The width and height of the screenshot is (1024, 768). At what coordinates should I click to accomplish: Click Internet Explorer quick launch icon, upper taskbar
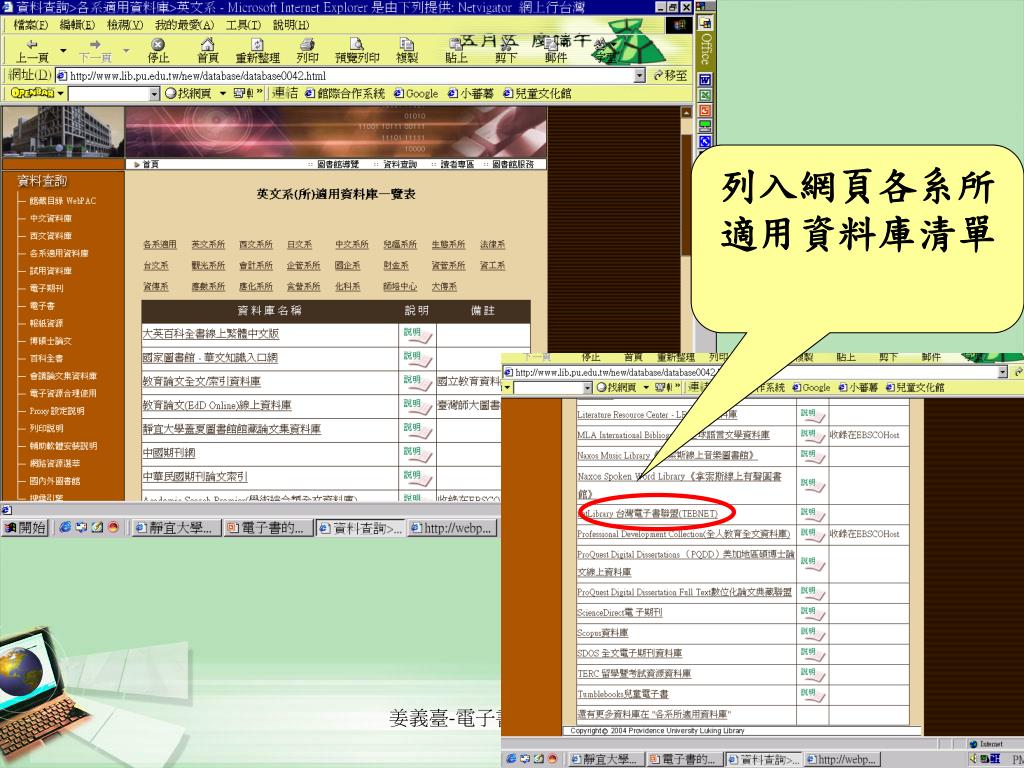coord(64,527)
